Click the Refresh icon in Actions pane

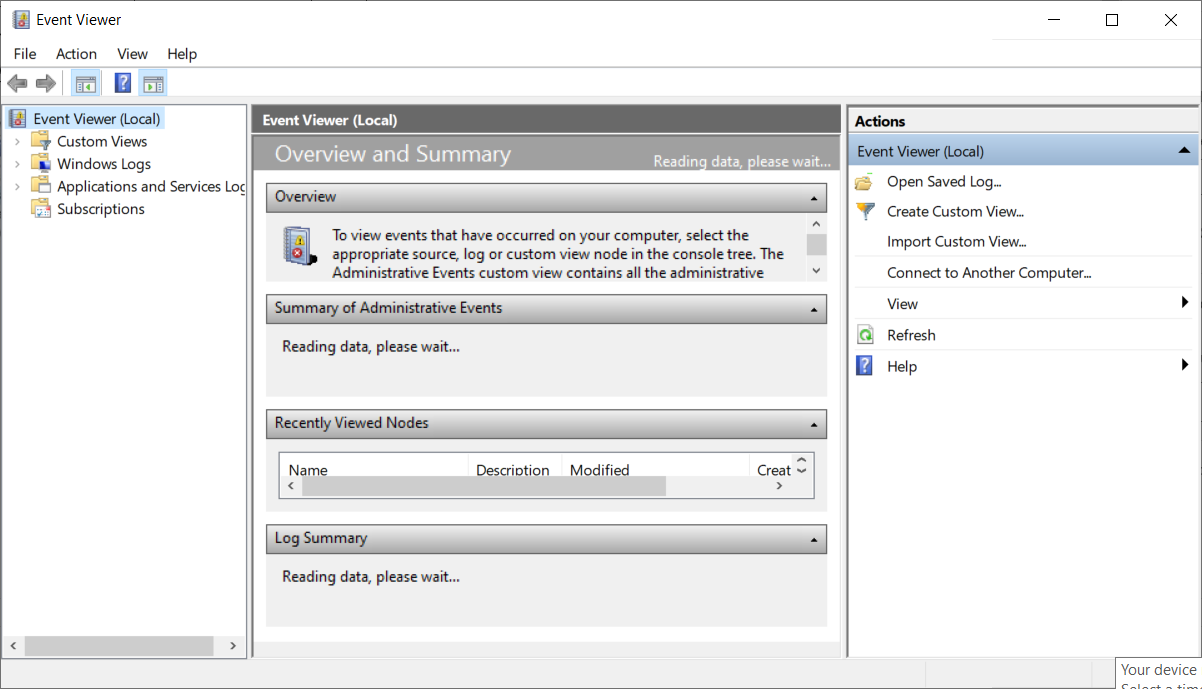pos(865,336)
